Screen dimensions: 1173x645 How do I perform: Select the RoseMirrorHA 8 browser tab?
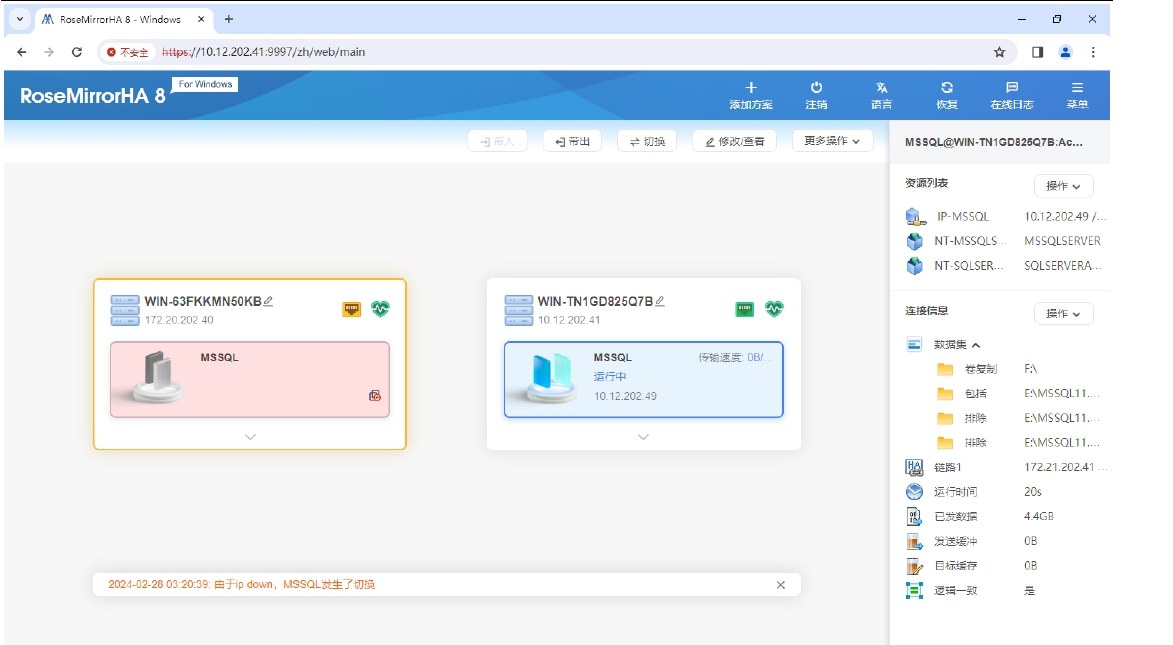[123, 19]
